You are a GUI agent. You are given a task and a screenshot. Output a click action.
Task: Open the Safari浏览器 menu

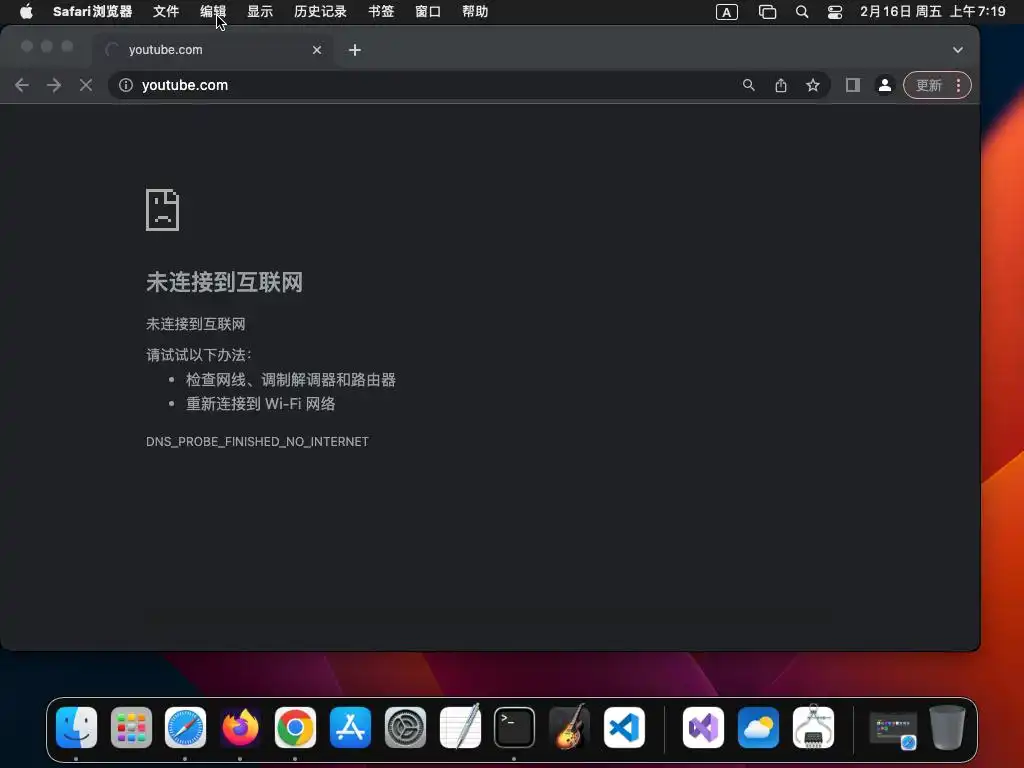[x=93, y=12]
